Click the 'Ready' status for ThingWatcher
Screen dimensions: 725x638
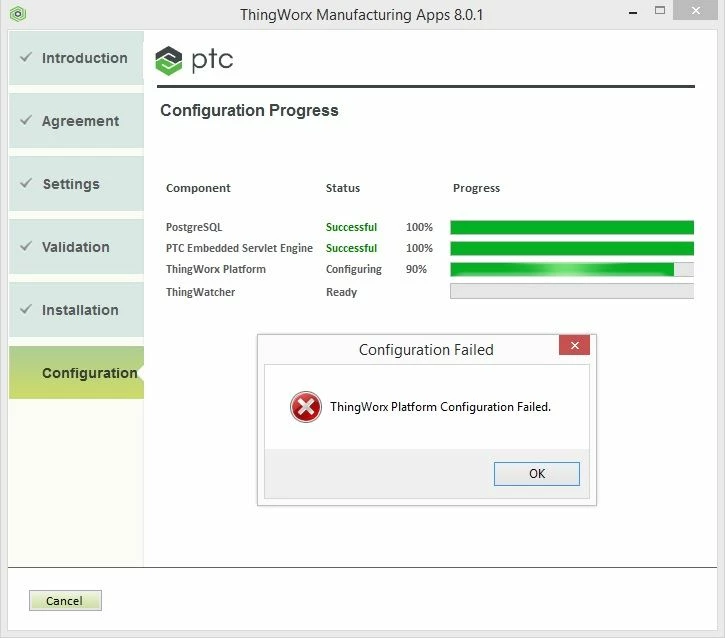[x=341, y=292]
